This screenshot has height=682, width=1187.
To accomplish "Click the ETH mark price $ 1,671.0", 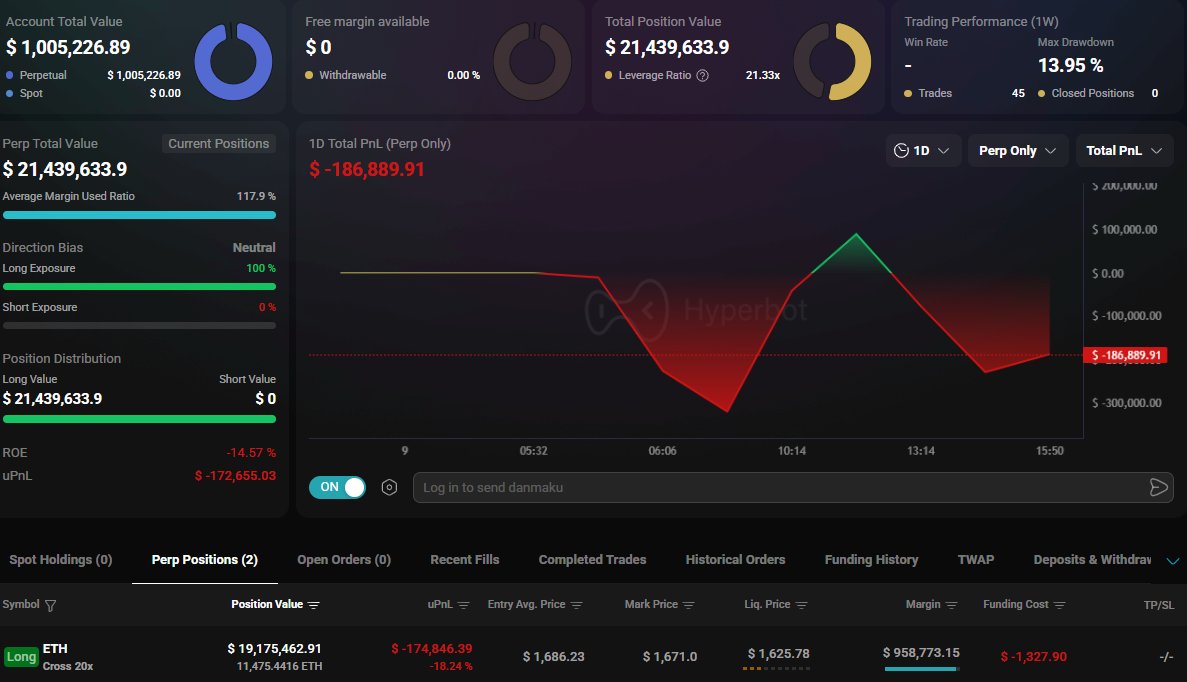I will (x=670, y=656).
